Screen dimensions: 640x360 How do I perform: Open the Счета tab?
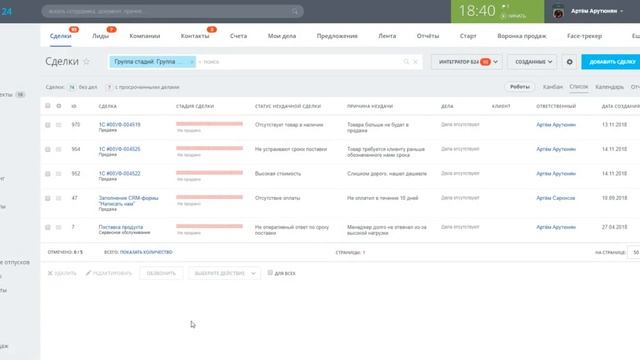click(238, 36)
